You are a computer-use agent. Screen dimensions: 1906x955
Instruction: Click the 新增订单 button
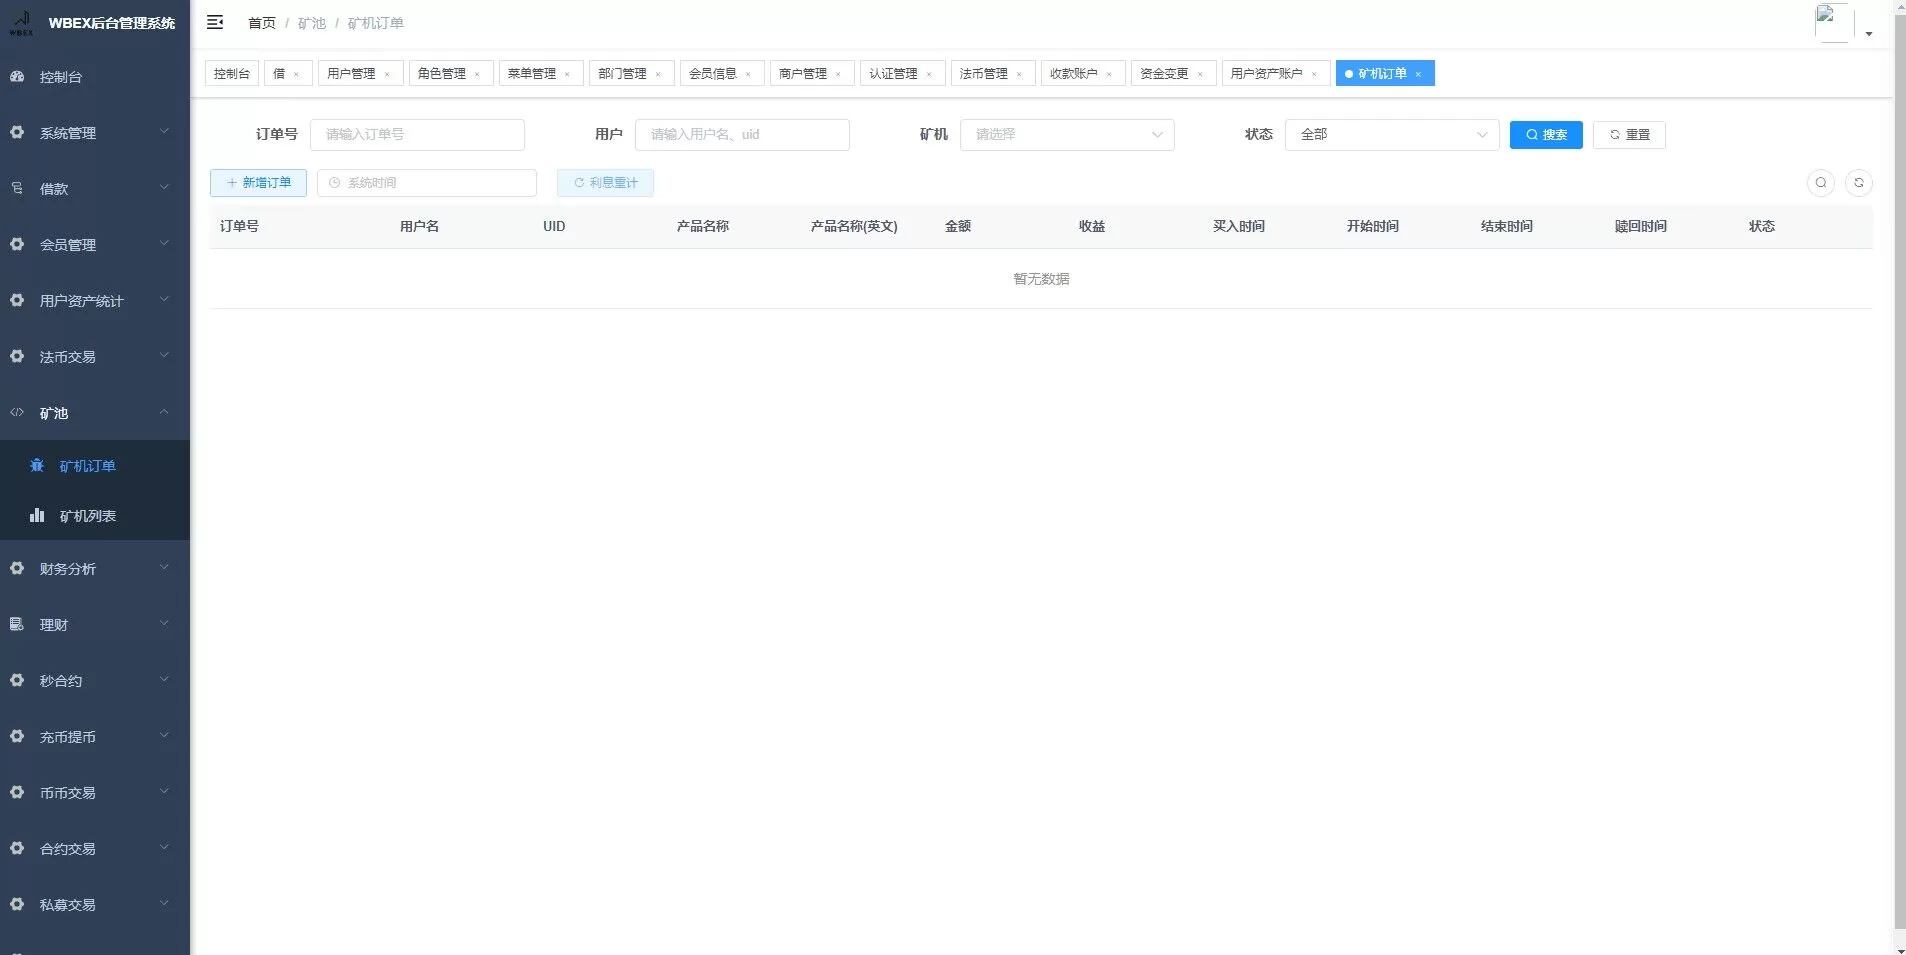(x=257, y=183)
